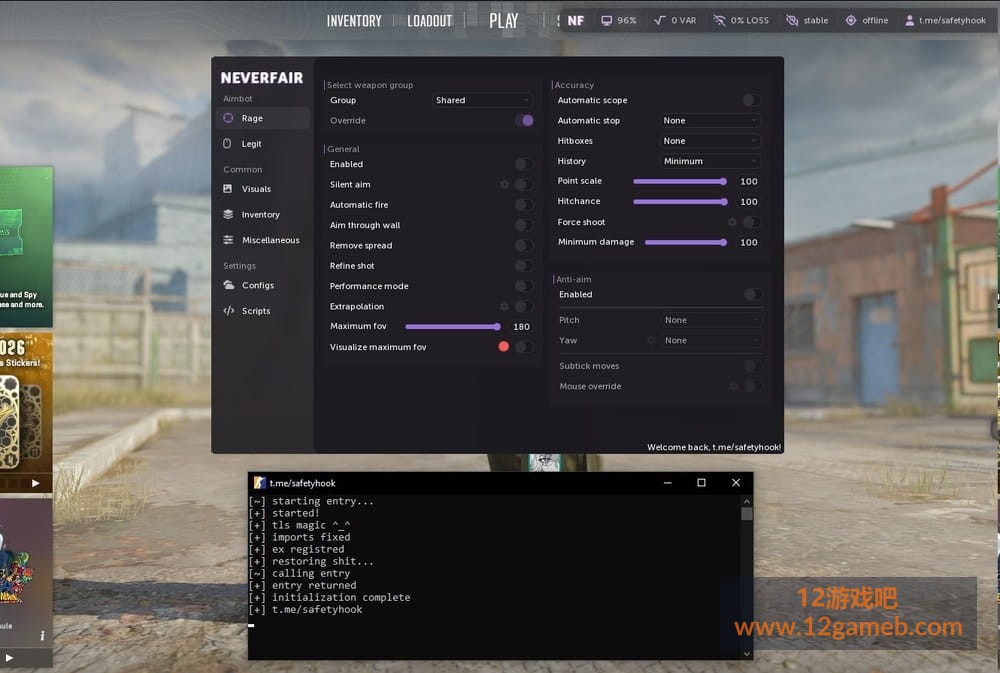Toggle Visualize maximum fov switch
1000x673 pixels.
point(524,347)
